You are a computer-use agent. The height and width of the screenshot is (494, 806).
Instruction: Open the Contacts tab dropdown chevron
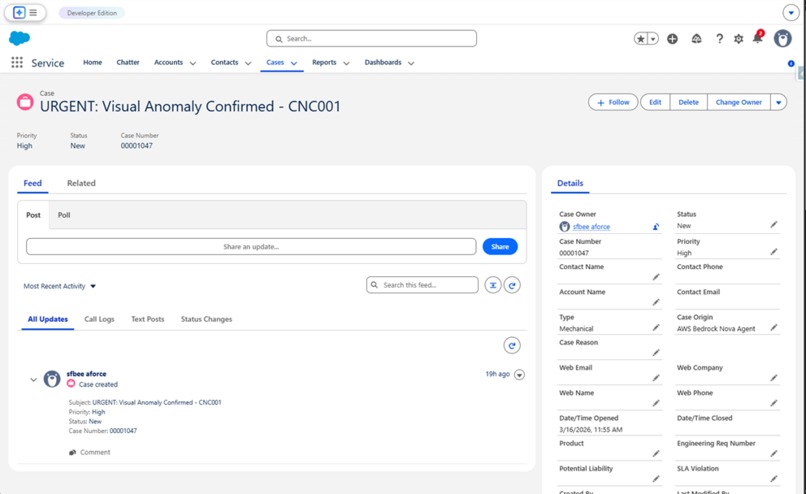(x=248, y=63)
